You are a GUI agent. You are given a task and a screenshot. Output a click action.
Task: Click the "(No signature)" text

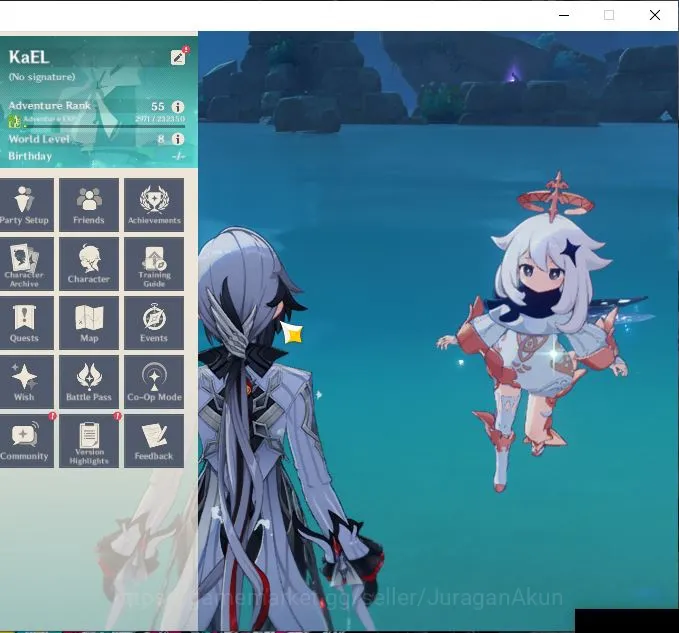click(42, 77)
